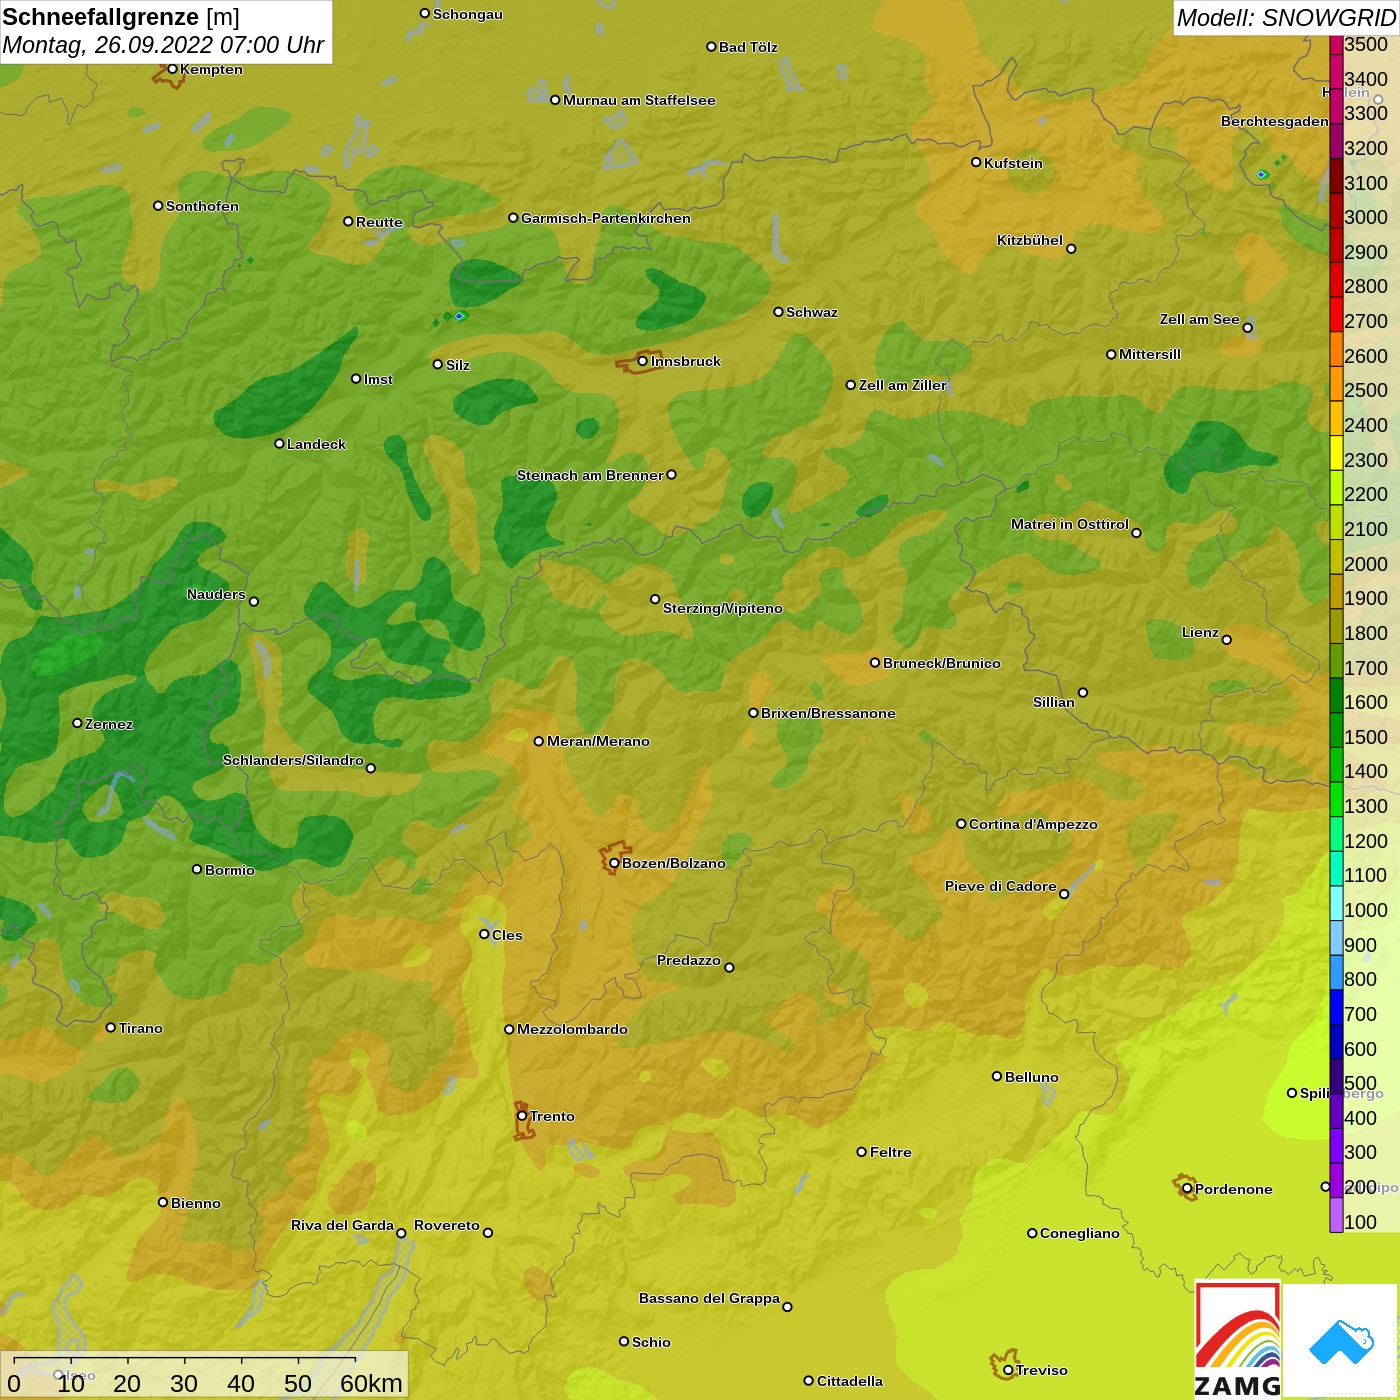Select the 'Bassano del Grappa' label
Screen dimensions: 1400x1400
709,1298
